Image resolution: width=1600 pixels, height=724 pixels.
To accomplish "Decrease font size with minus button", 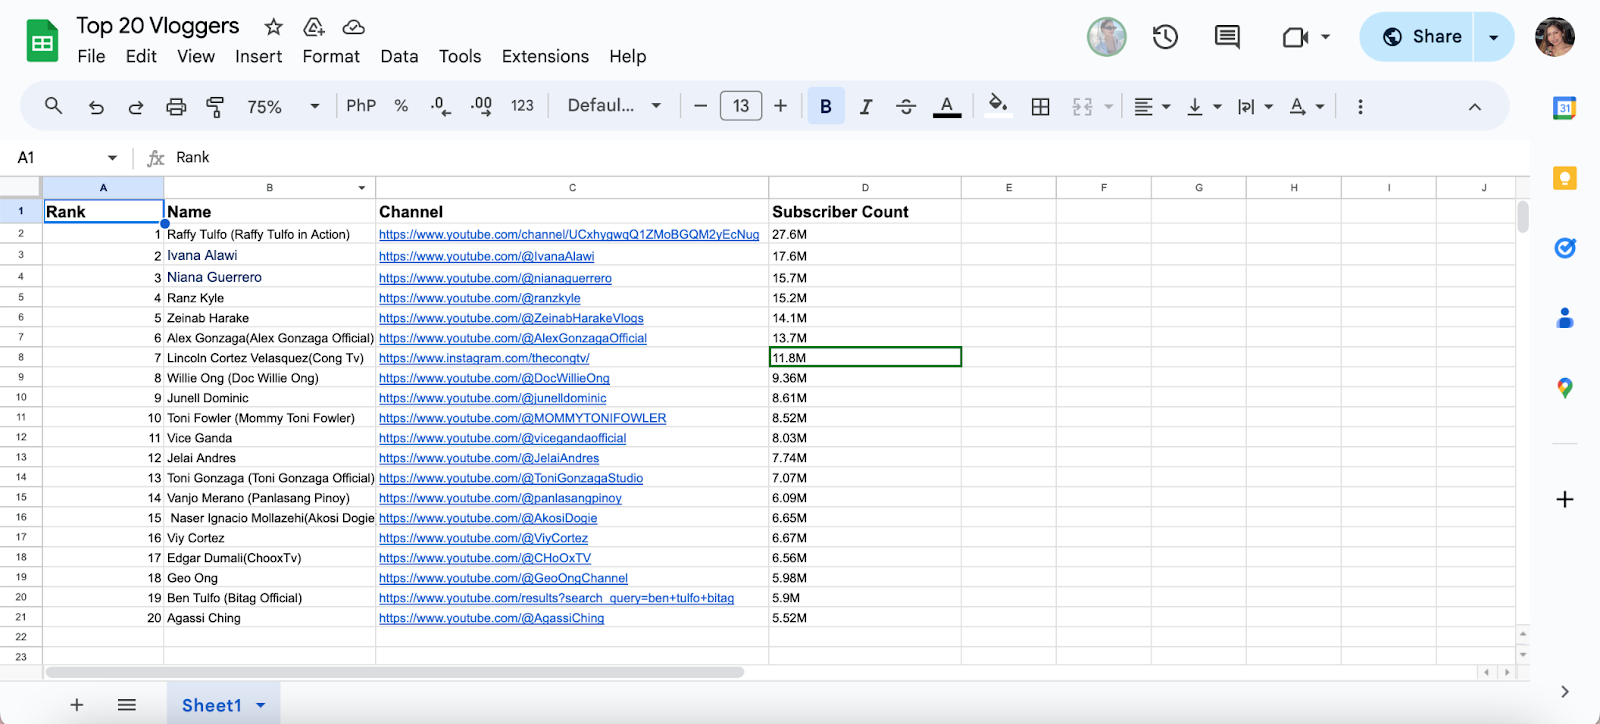I will coord(700,106).
